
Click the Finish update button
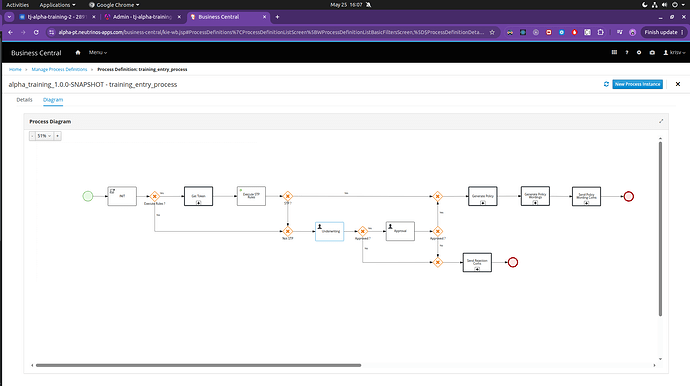[x=664, y=32]
